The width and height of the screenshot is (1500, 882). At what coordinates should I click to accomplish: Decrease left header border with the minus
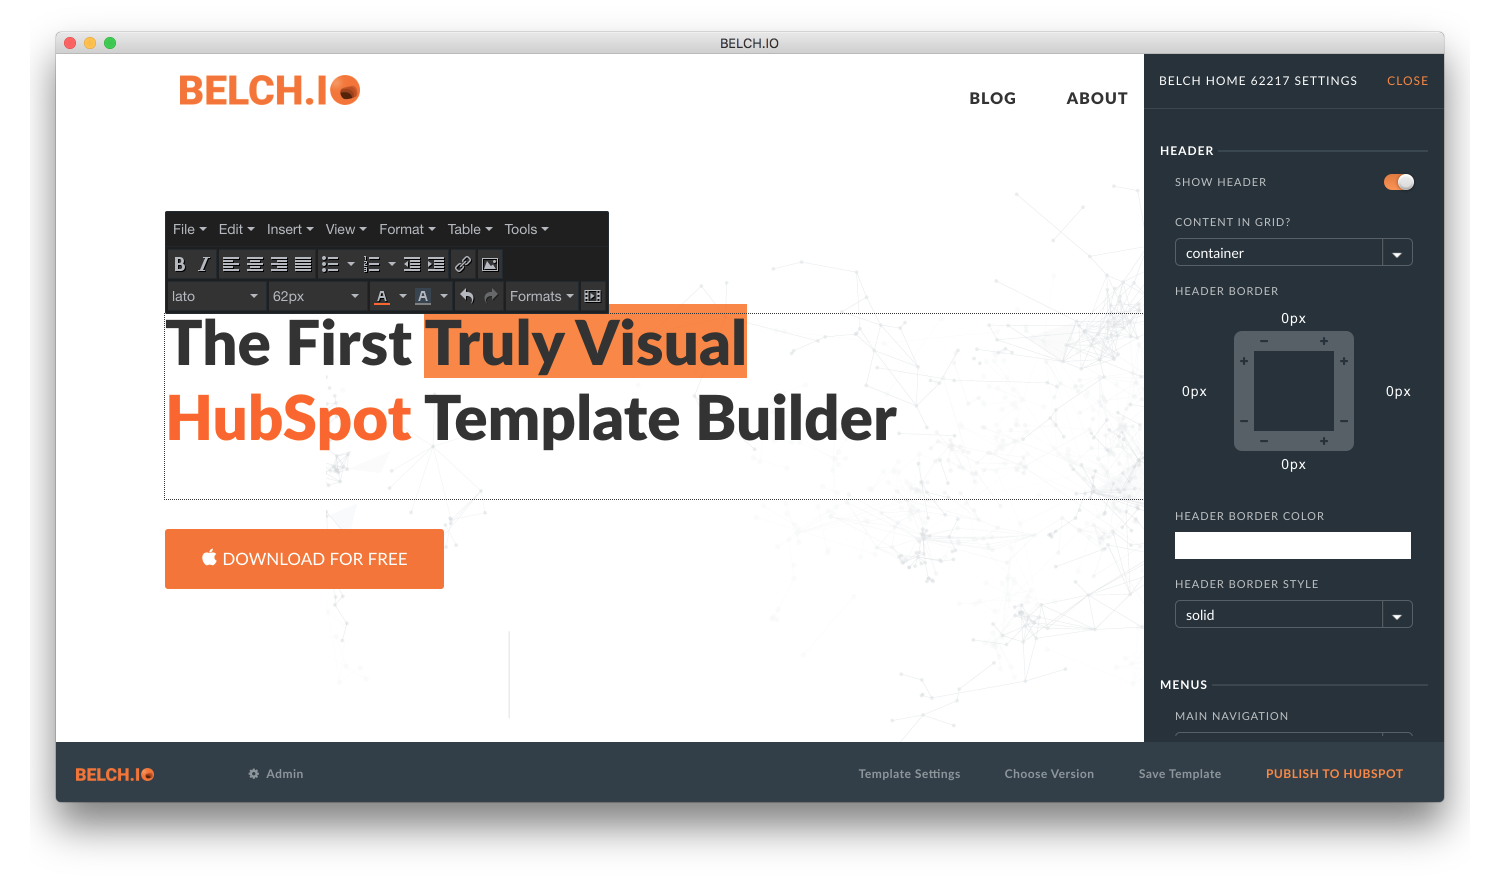tap(1244, 421)
